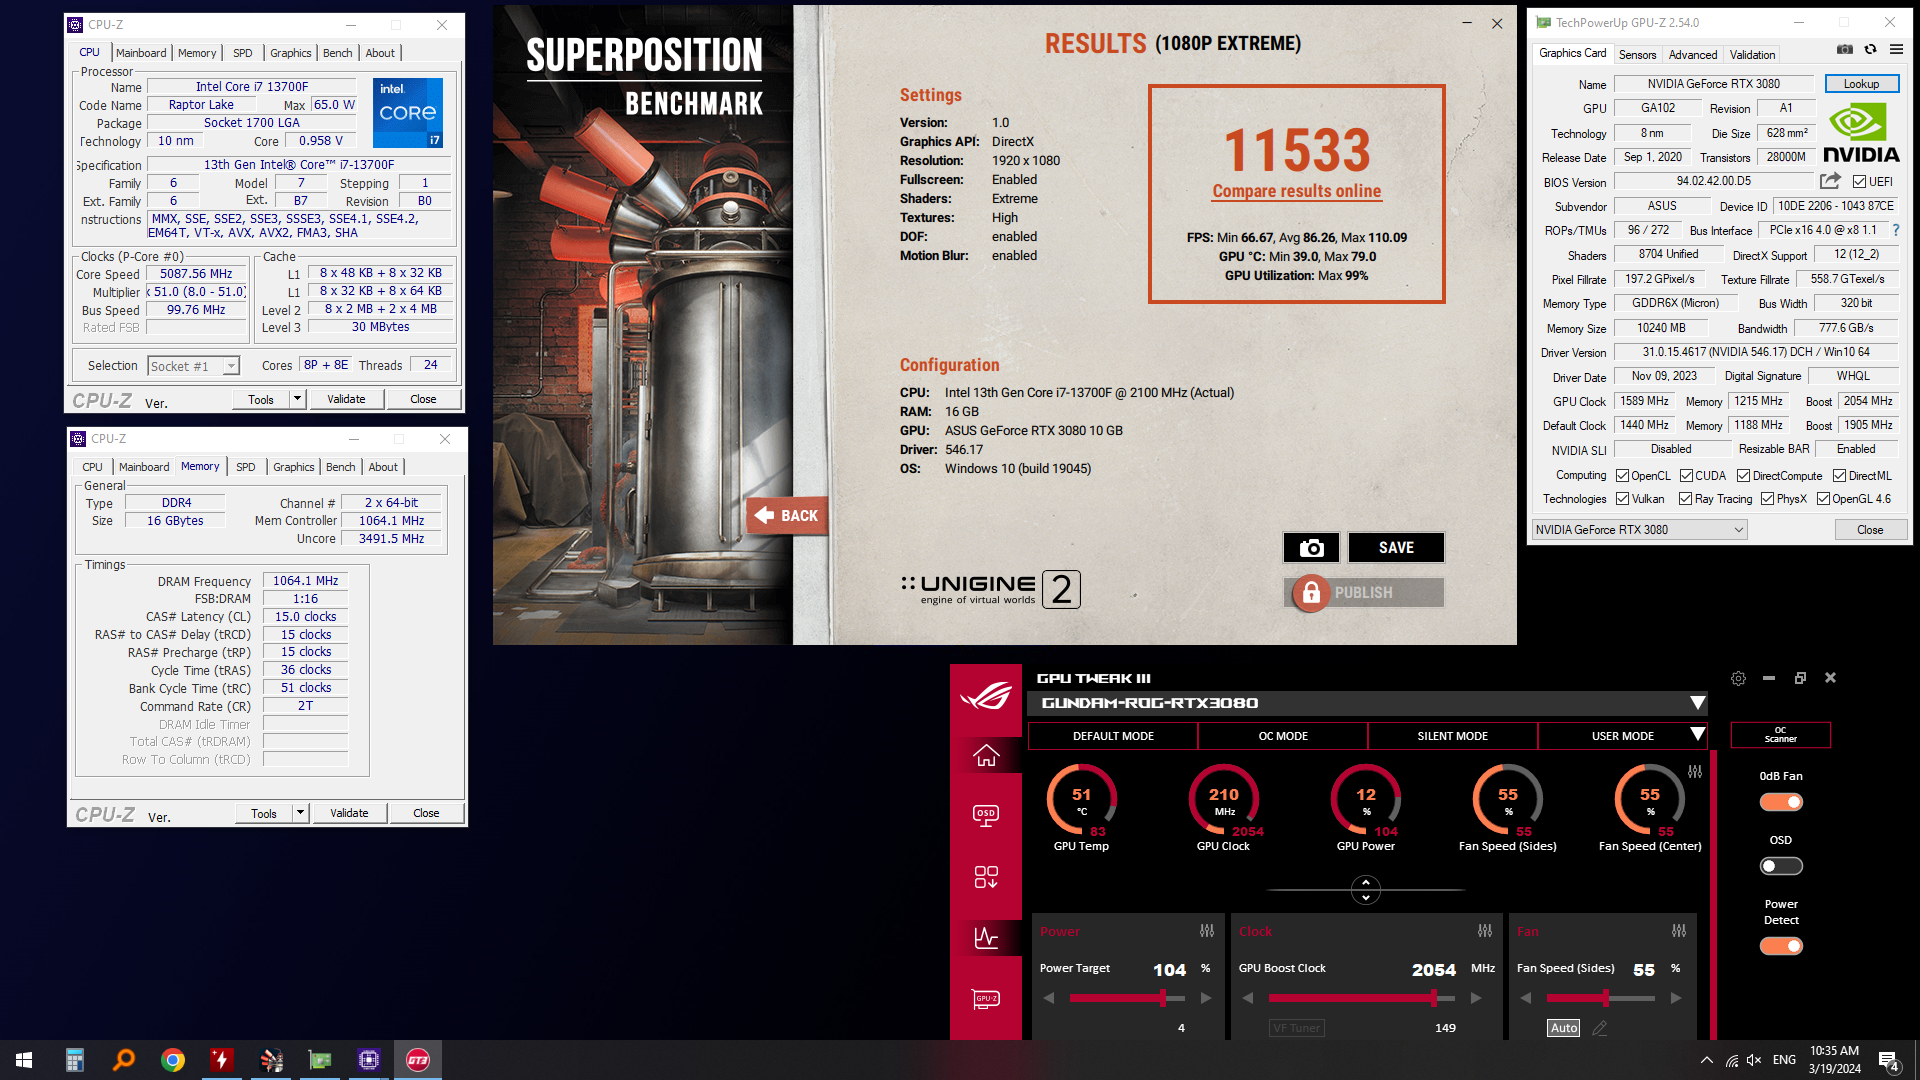This screenshot has width=1920, height=1080.
Task: Click the bus interface question mark
Action: (1895, 230)
